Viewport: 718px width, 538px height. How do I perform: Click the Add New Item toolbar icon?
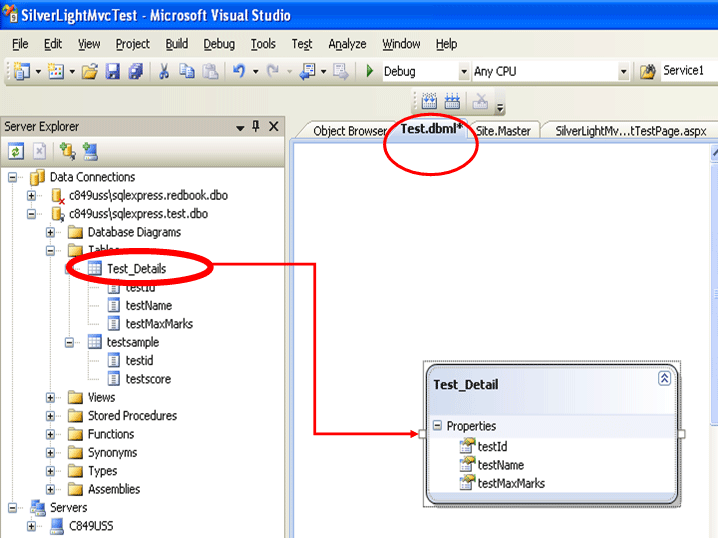point(56,71)
